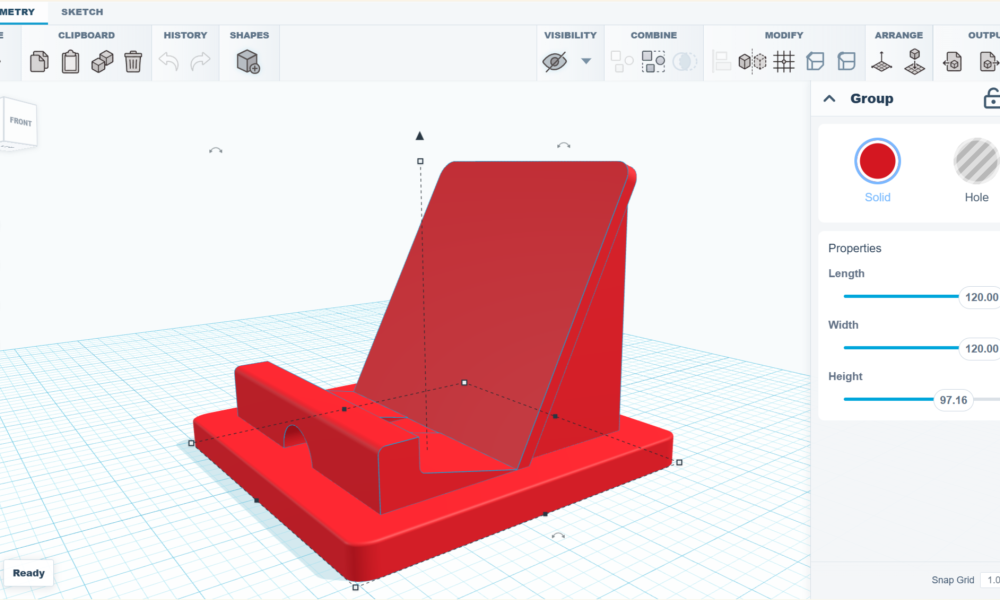The width and height of the screenshot is (1000, 600).
Task: Click the rotation arrow below the base's right edge
Action: click(558, 536)
